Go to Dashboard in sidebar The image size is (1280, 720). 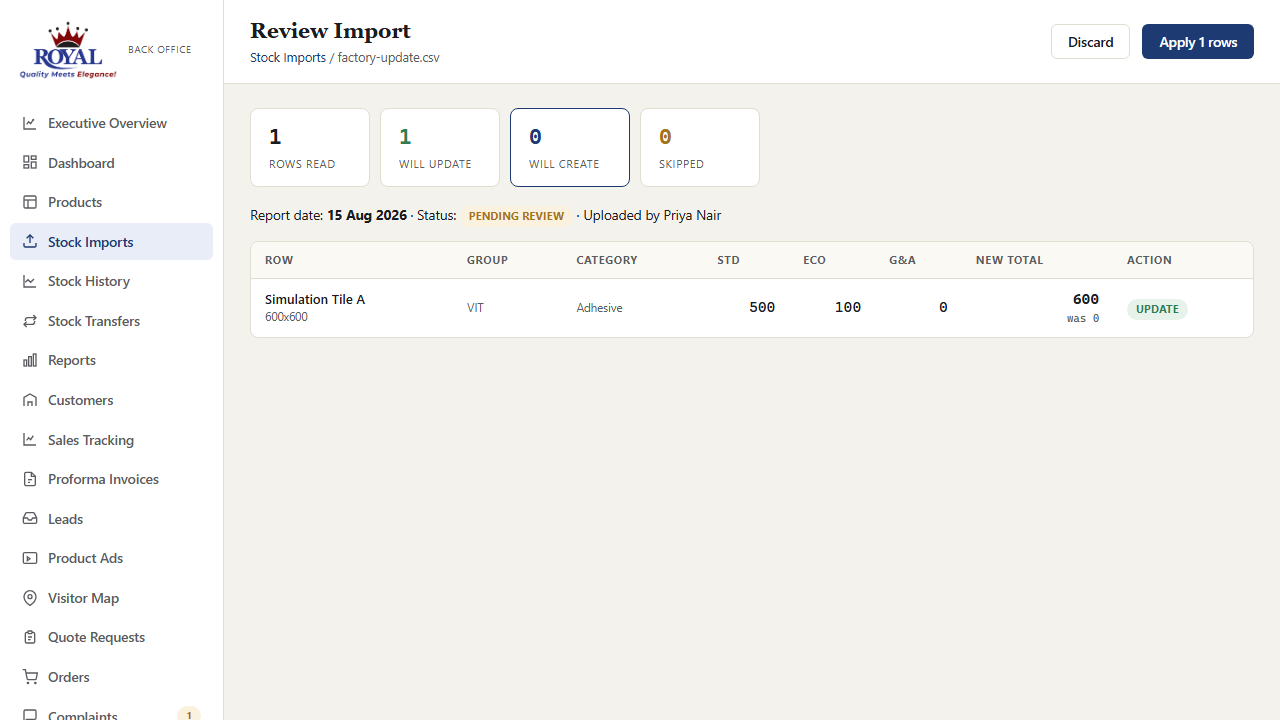111,163
